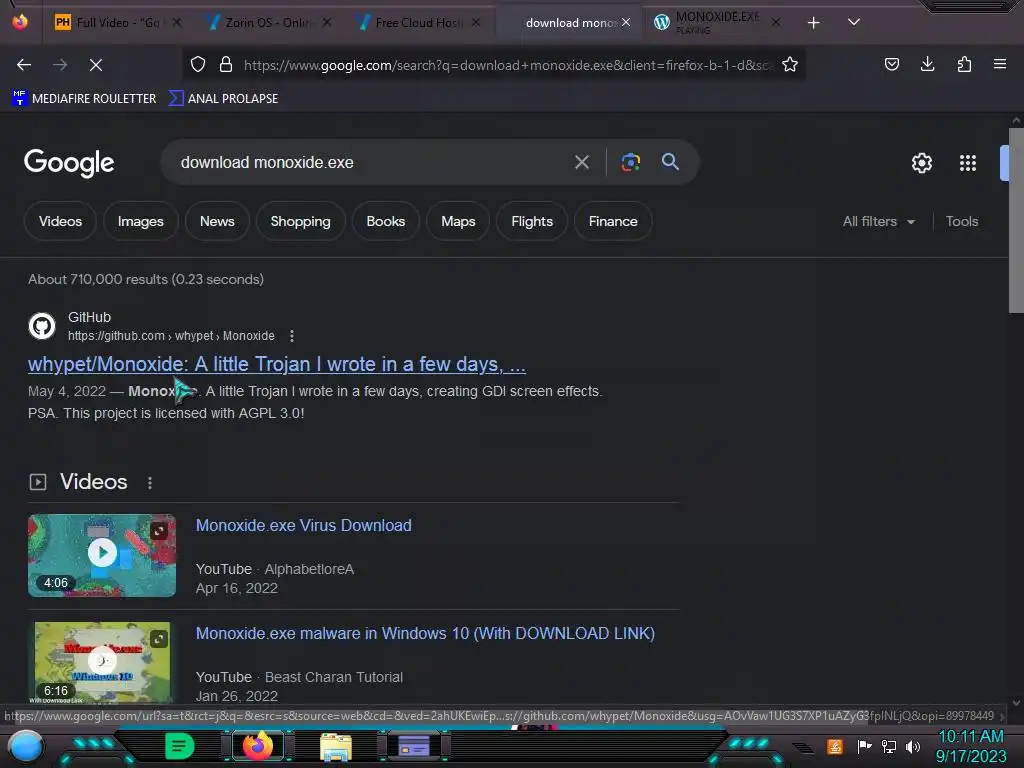Viewport: 1024px width, 768px height.
Task: Open a new browser tab
Action: pyautogui.click(x=813, y=23)
